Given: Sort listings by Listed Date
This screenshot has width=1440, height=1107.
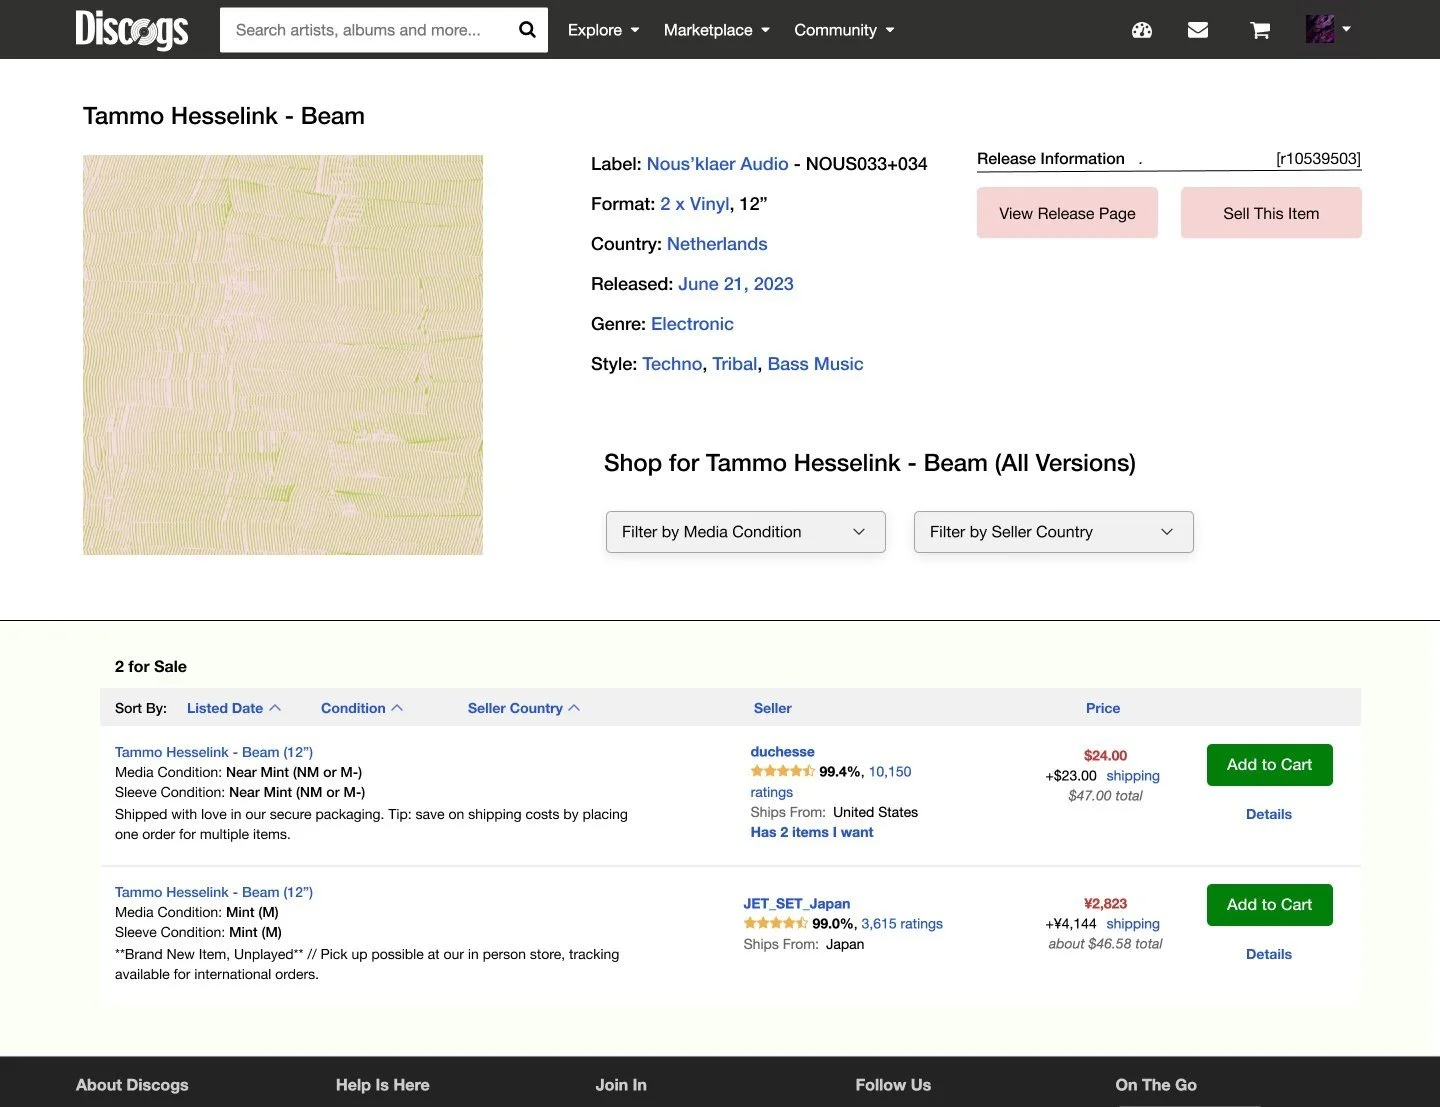Looking at the screenshot, I should [x=234, y=708].
